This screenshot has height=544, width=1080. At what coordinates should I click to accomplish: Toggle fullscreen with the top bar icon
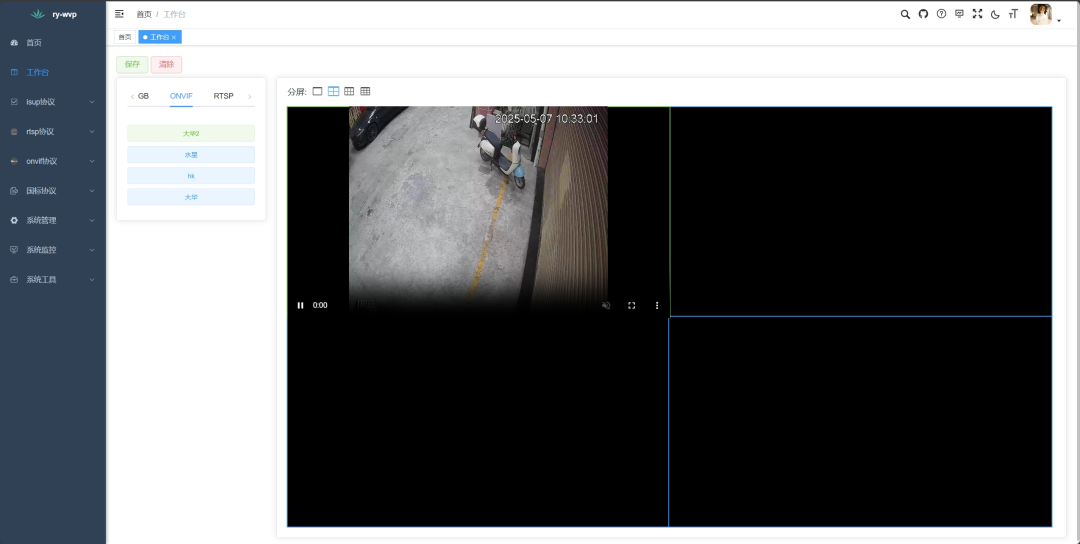977,14
